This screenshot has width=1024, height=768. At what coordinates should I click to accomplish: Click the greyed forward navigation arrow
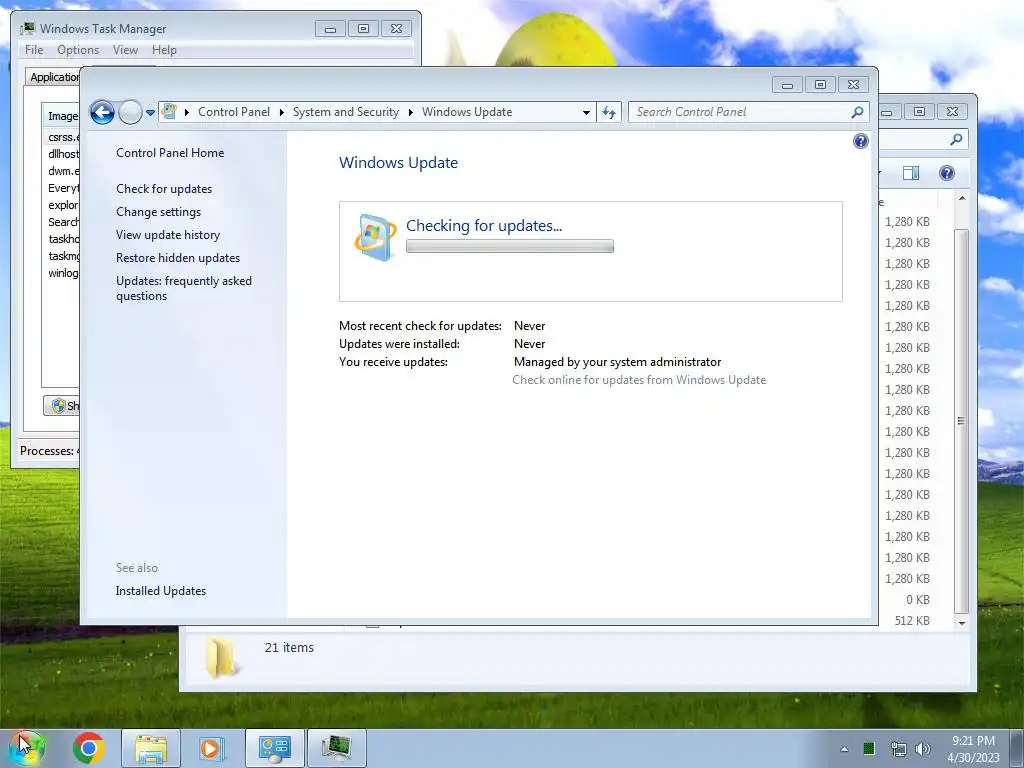tap(131, 112)
